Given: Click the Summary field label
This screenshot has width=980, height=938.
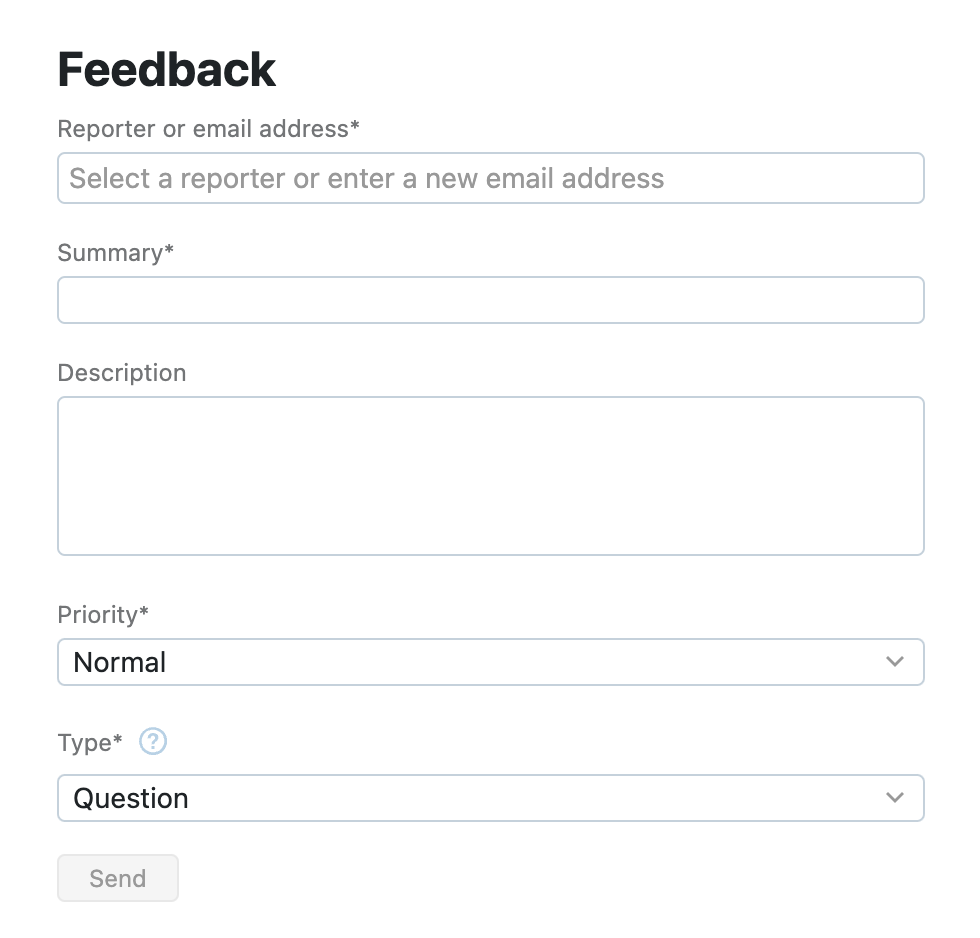Looking at the screenshot, I should [110, 253].
